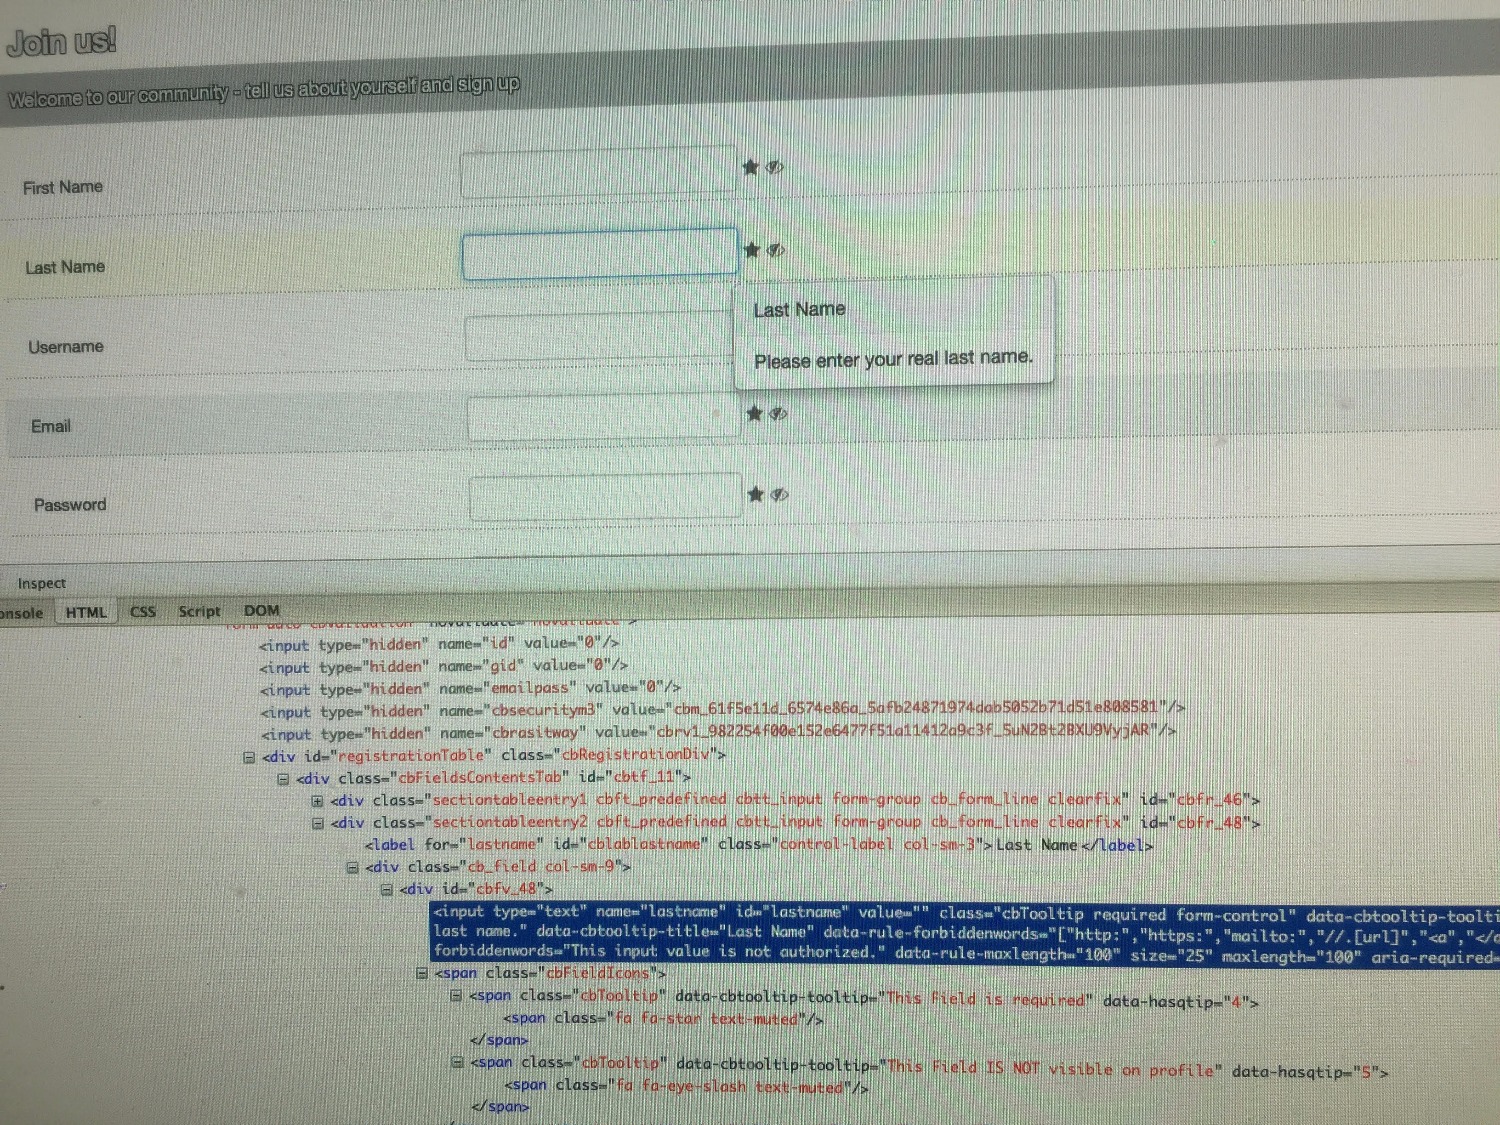Select the fa-star text-muted span line
1500x1125 pixels.
(x=664, y=1019)
